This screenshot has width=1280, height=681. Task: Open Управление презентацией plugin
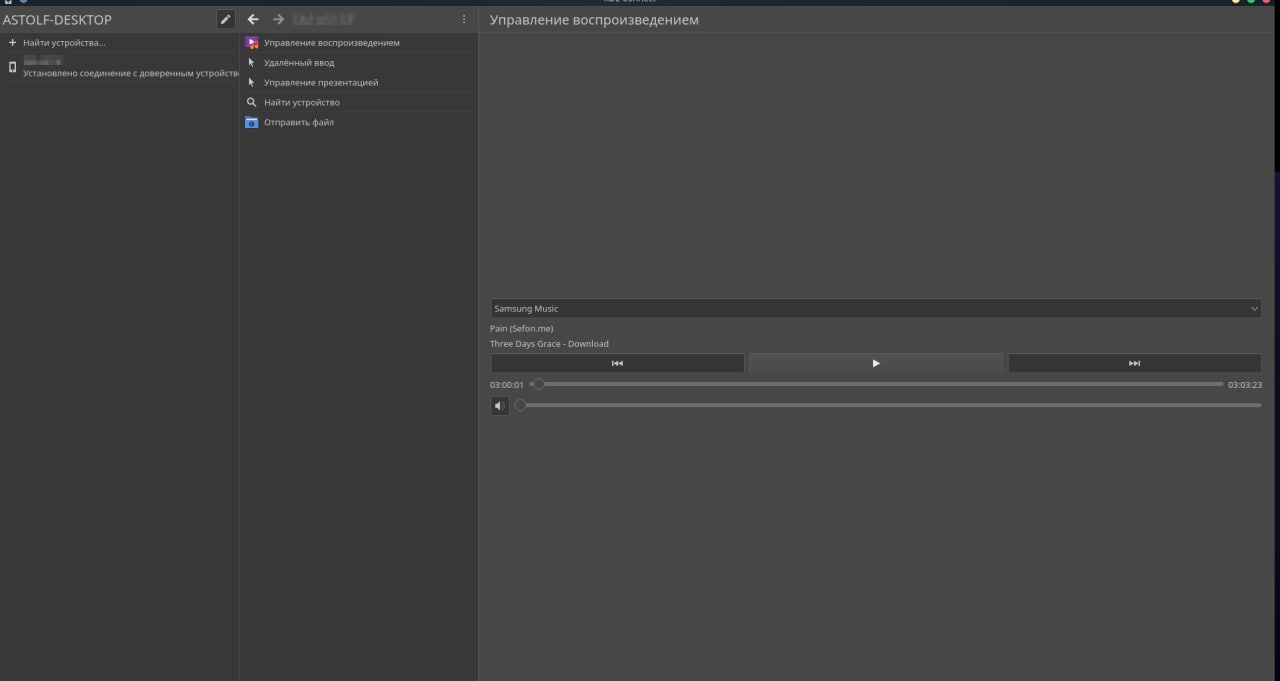(357, 83)
